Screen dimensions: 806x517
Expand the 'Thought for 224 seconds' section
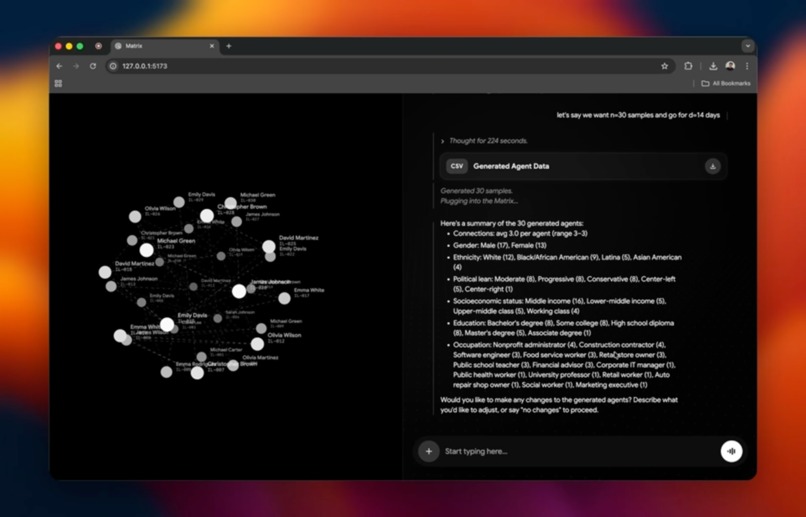pos(484,141)
